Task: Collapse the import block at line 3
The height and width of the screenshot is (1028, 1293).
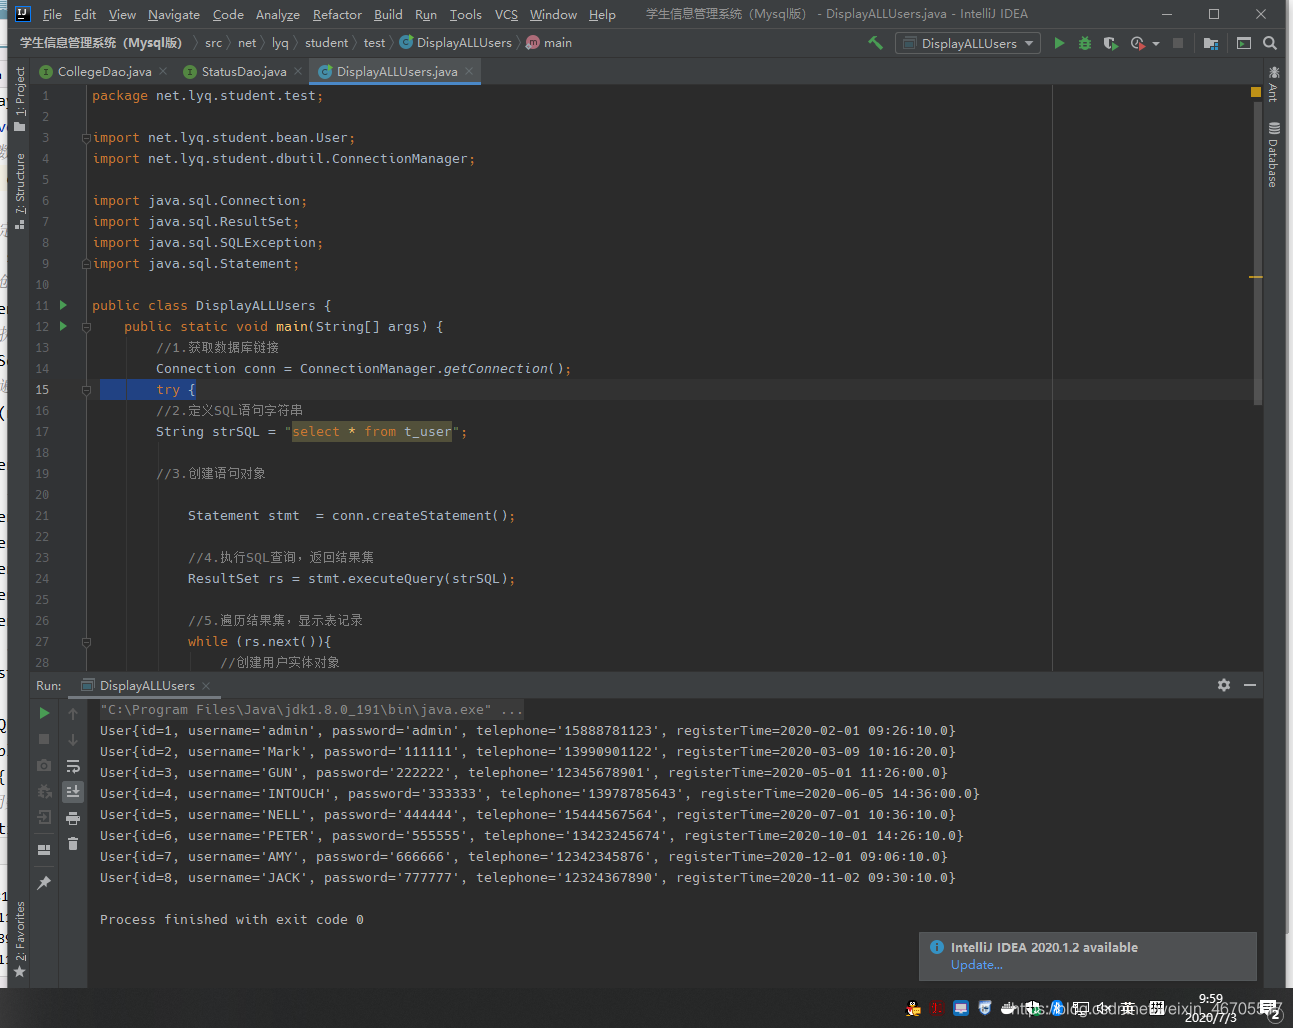Action: tap(86, 138)
